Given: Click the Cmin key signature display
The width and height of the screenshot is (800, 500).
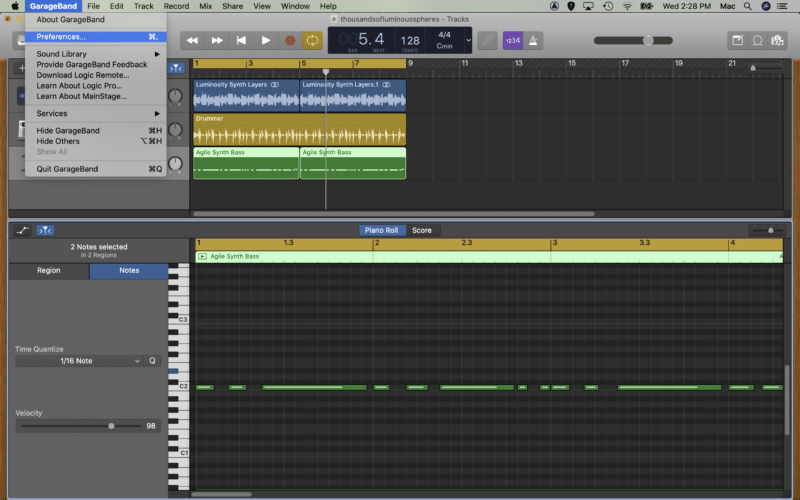Looking at the screenshot, I should coord(444,46).
